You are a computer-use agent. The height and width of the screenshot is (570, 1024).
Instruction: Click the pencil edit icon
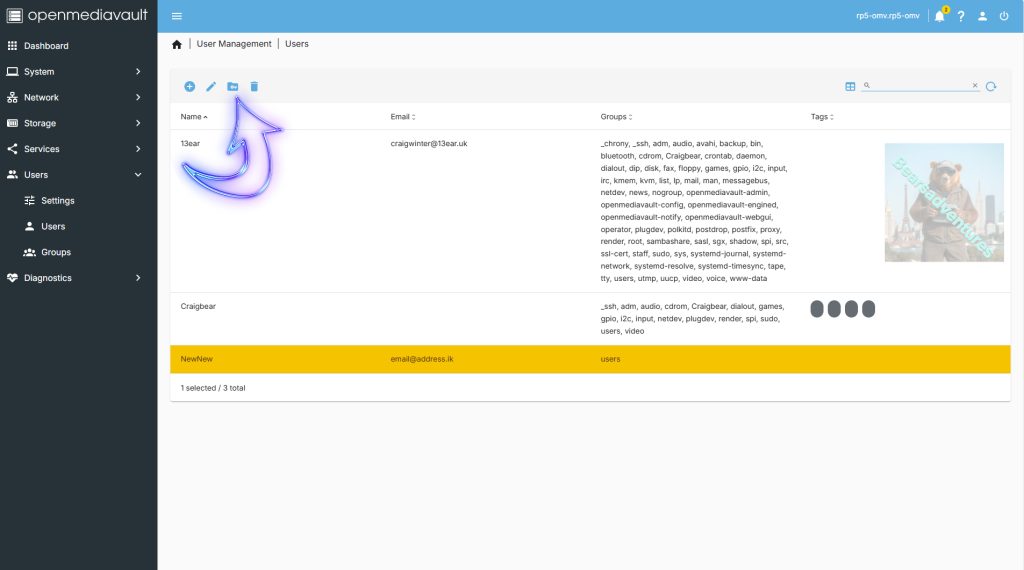click(211, 87)
